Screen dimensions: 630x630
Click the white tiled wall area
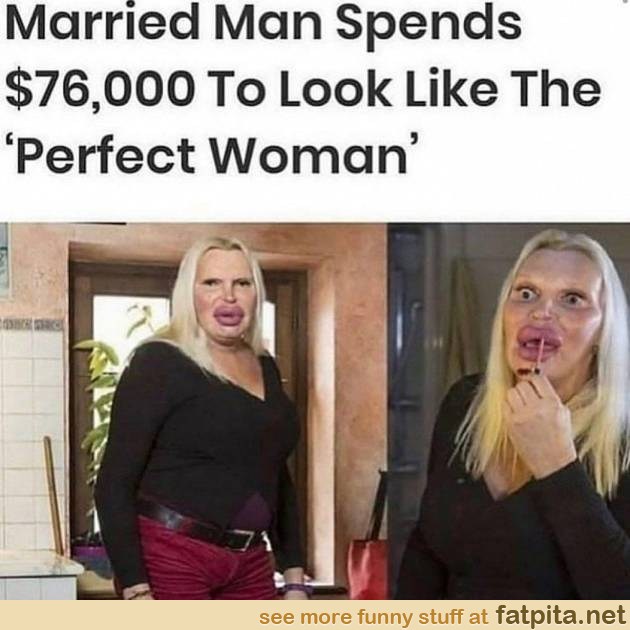[32, 438]
